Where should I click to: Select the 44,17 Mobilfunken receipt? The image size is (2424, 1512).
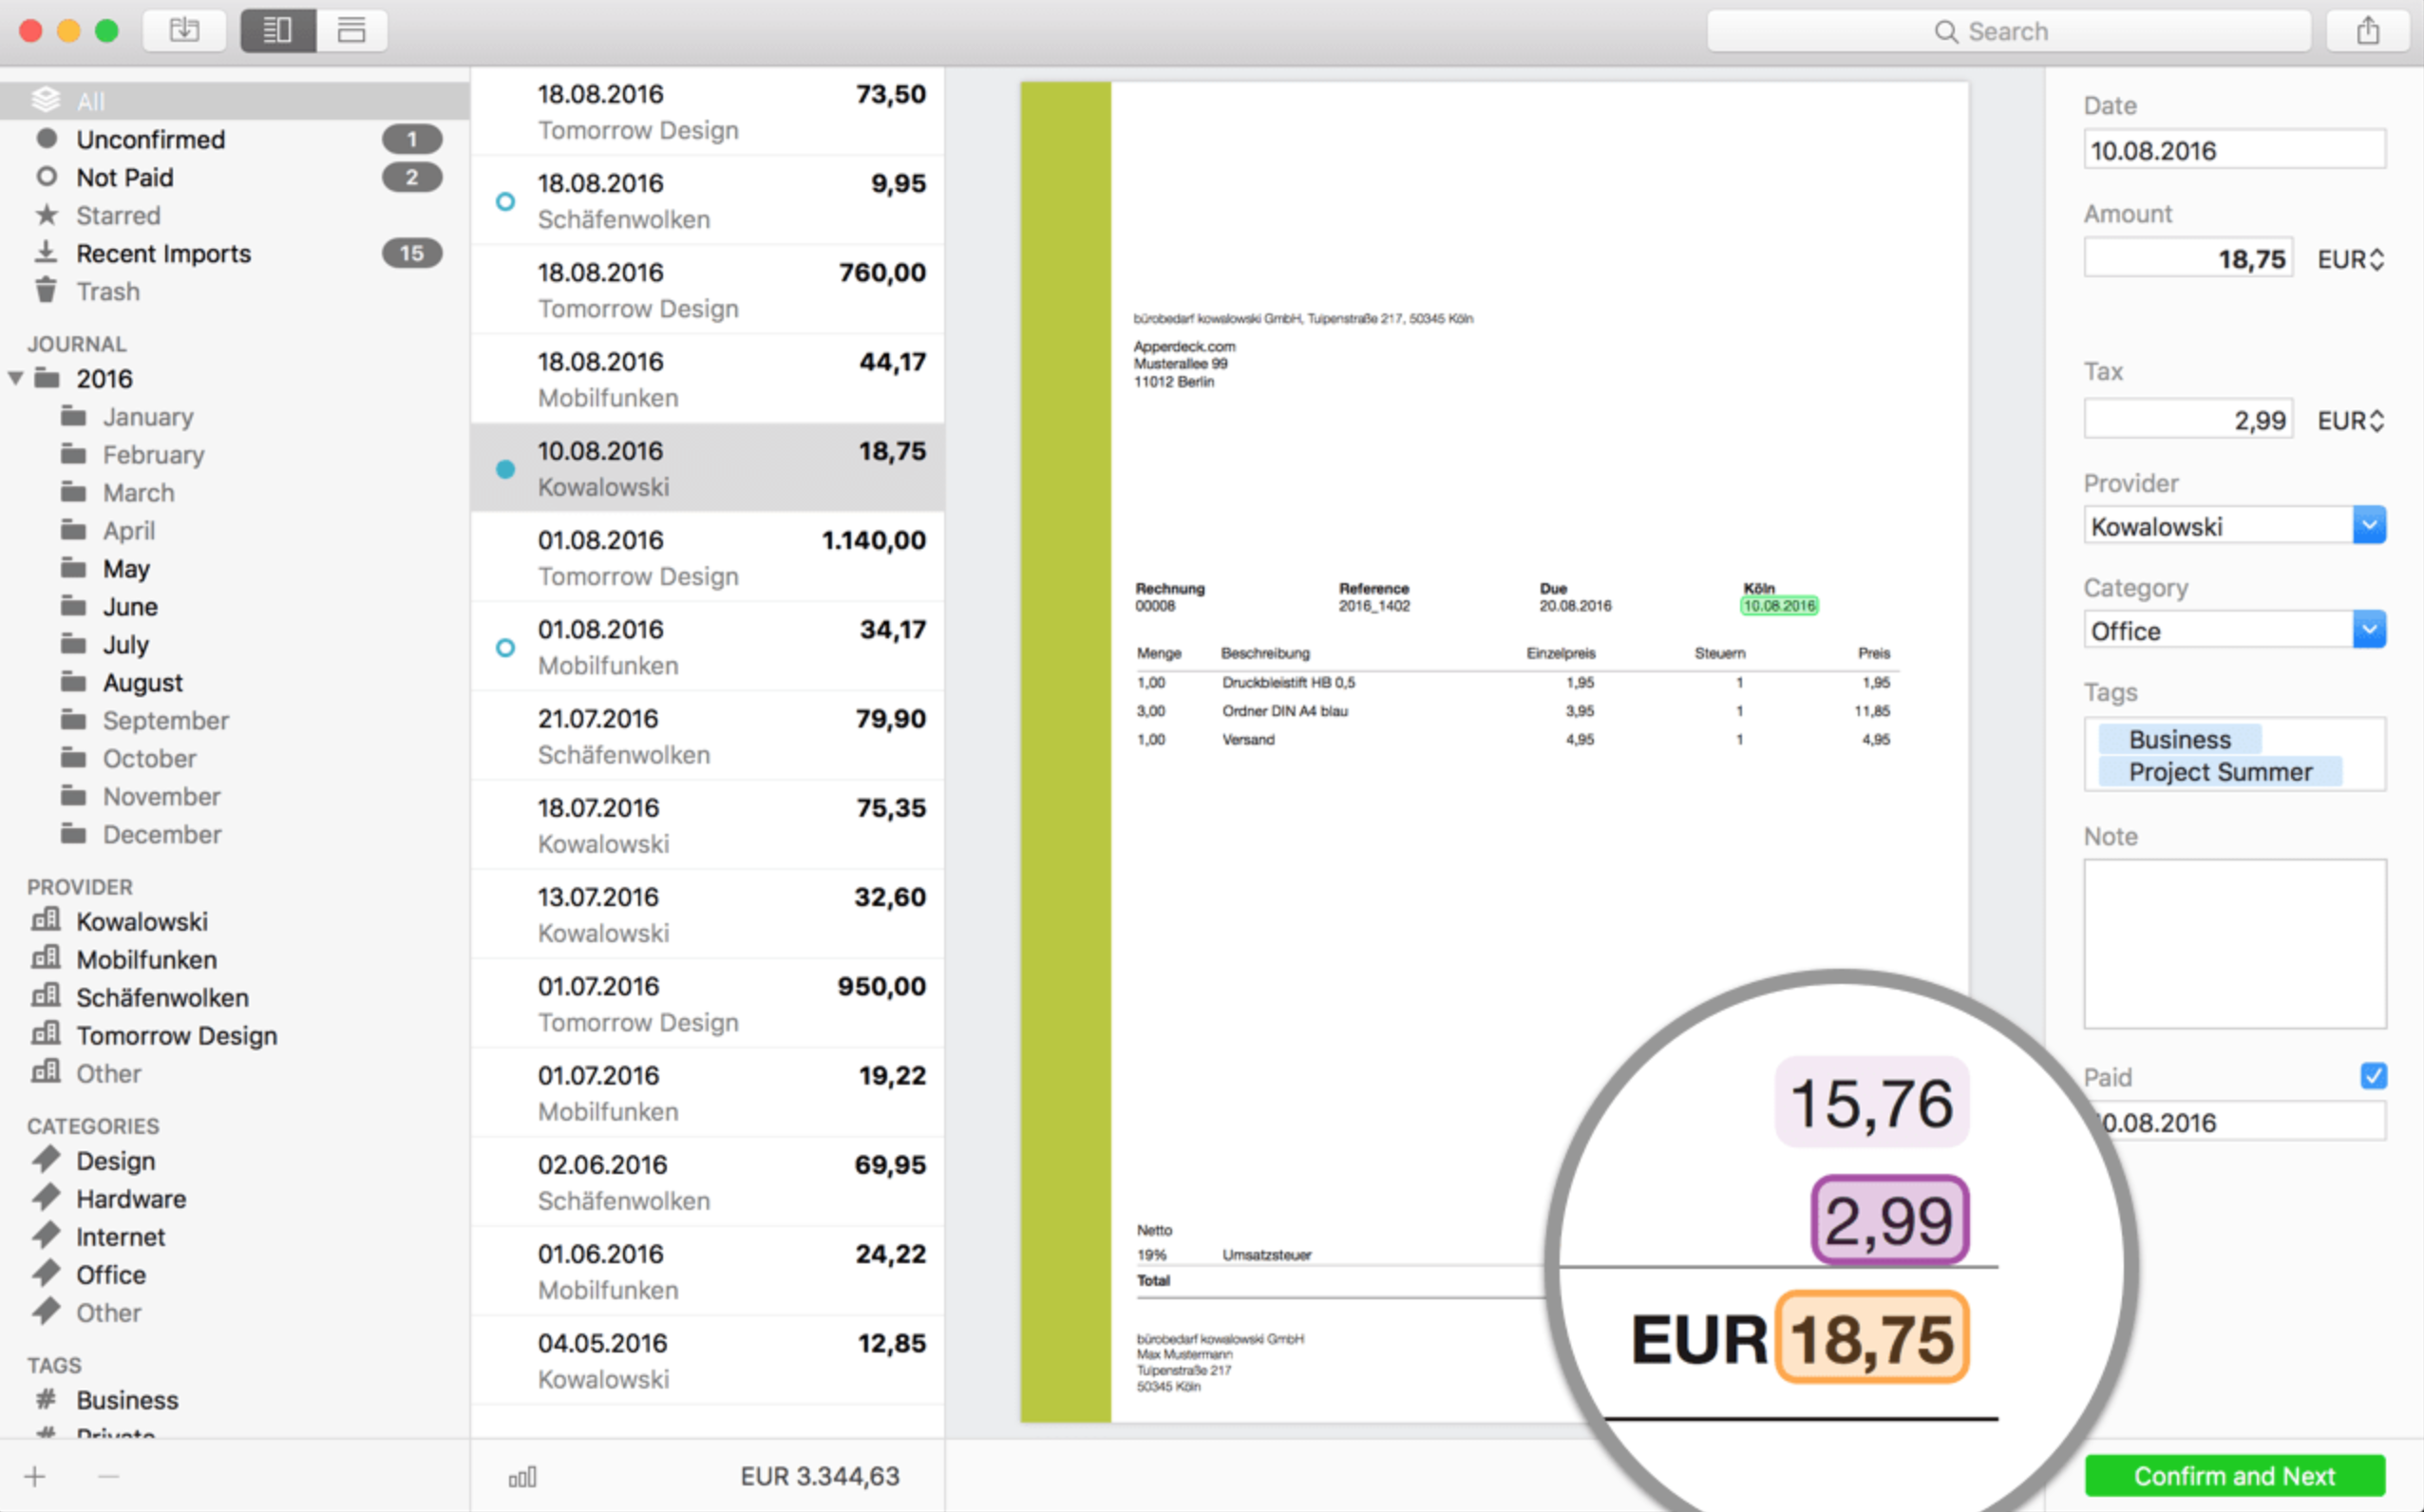pos(707,379)
